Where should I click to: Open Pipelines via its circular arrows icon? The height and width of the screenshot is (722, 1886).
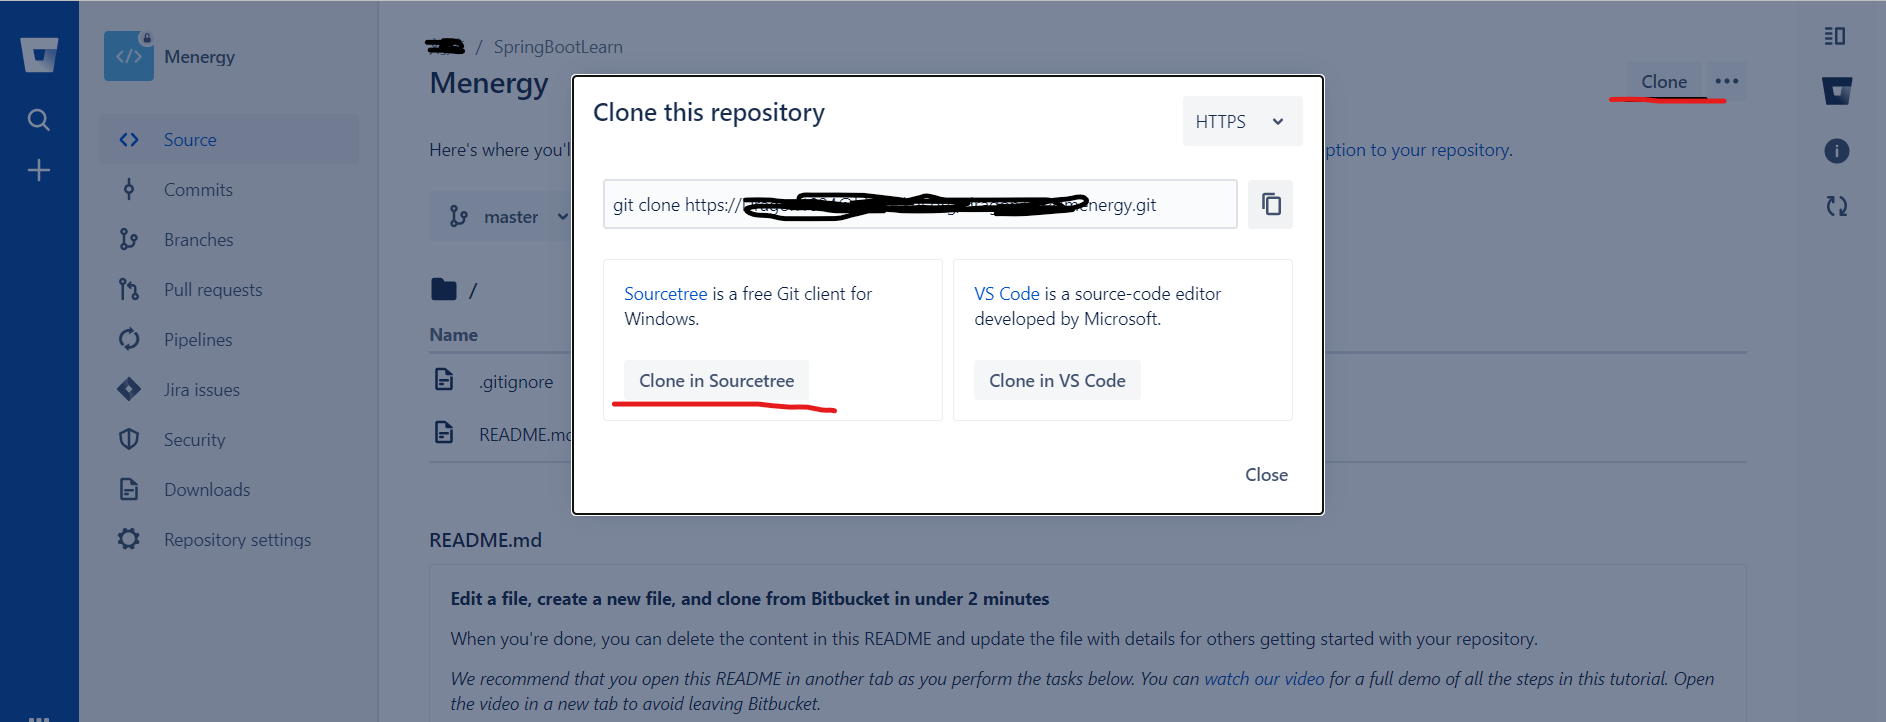tap(128, 339)
